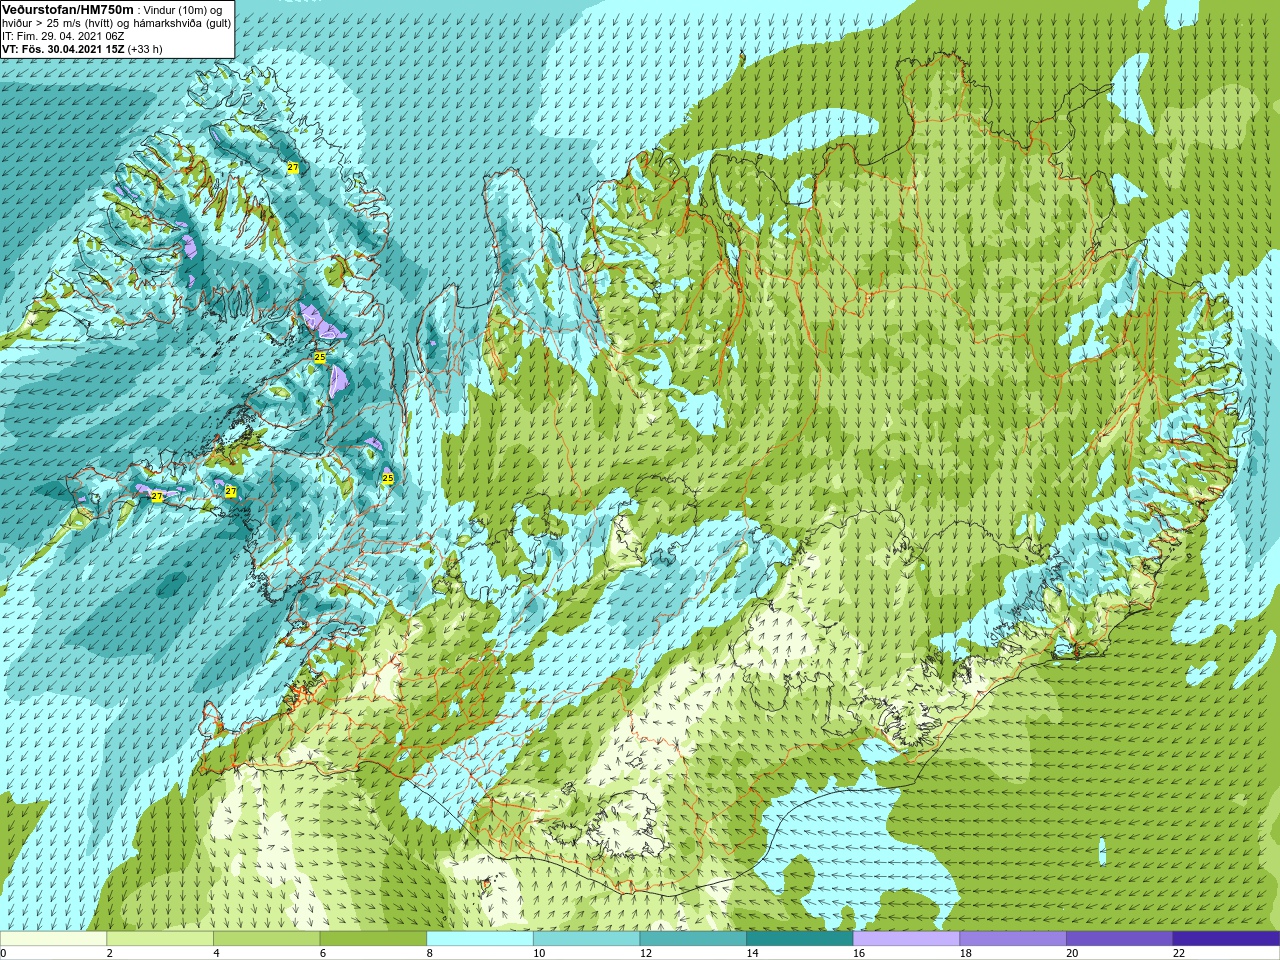Click the 'hámarkshviða (gult)' header line
This screenshot has height=960, width=1280.
(183, 23)
